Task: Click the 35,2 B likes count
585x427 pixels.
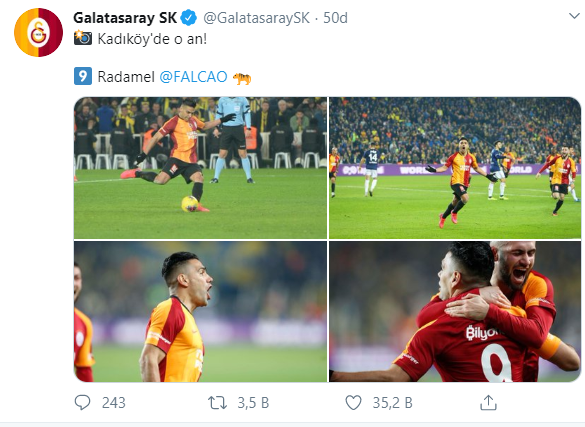Action: coord(392,403)
